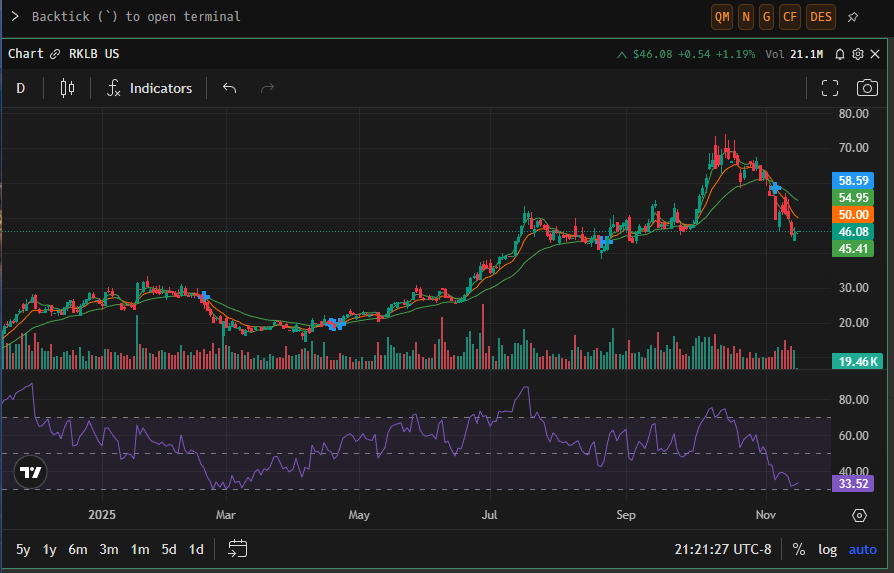Open chart widget settings gear
The width and height of the screenshot is (894, 573).
pyautogui.click(x=858, y=54)
